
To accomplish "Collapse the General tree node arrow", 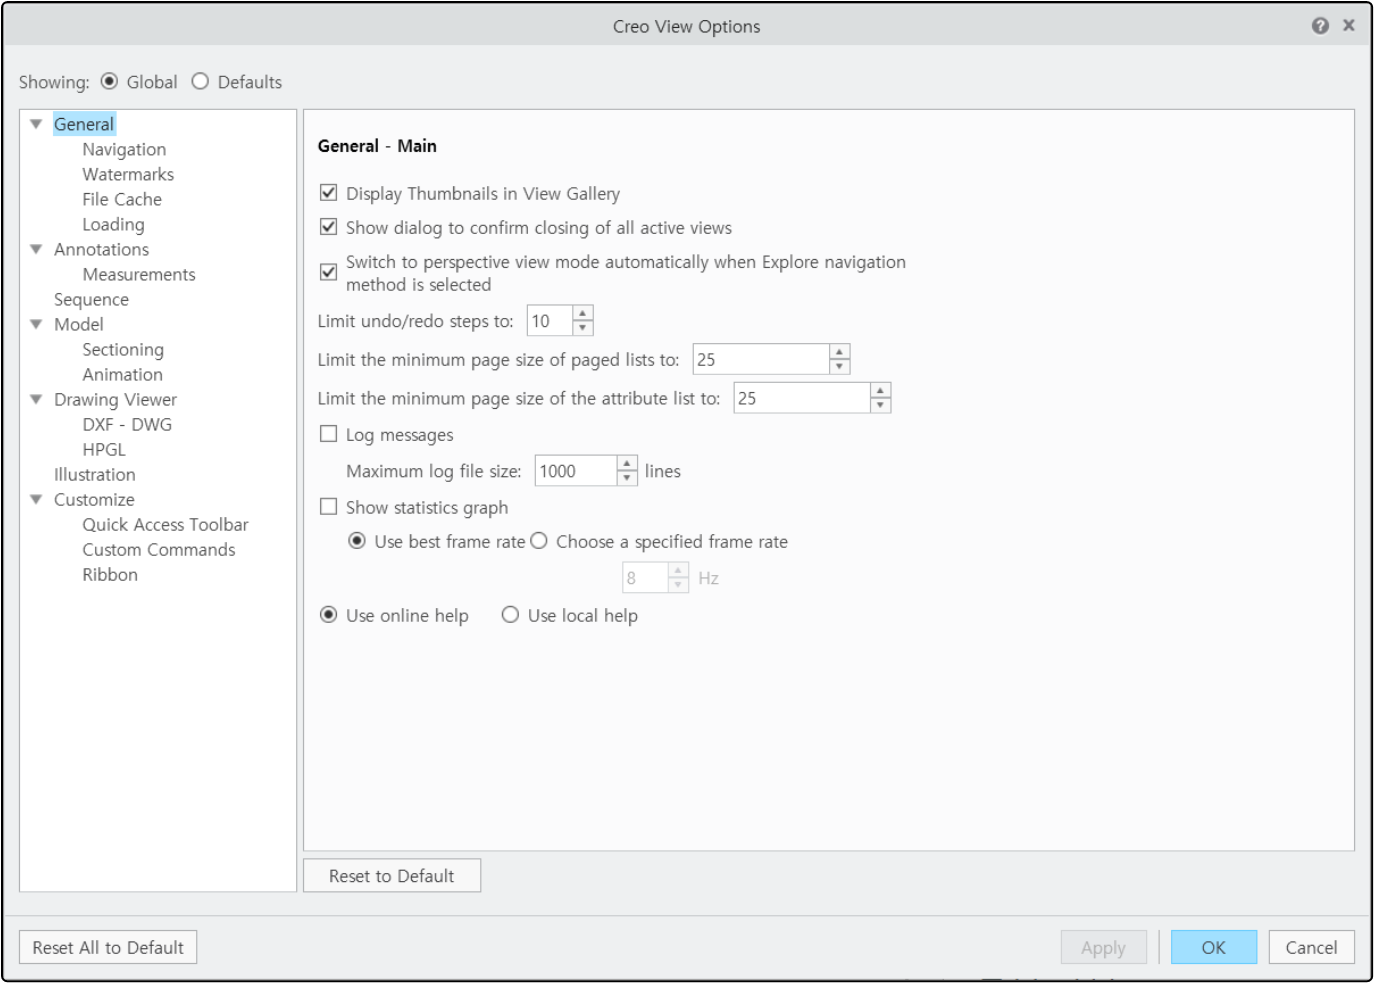I will click(36, 124).
